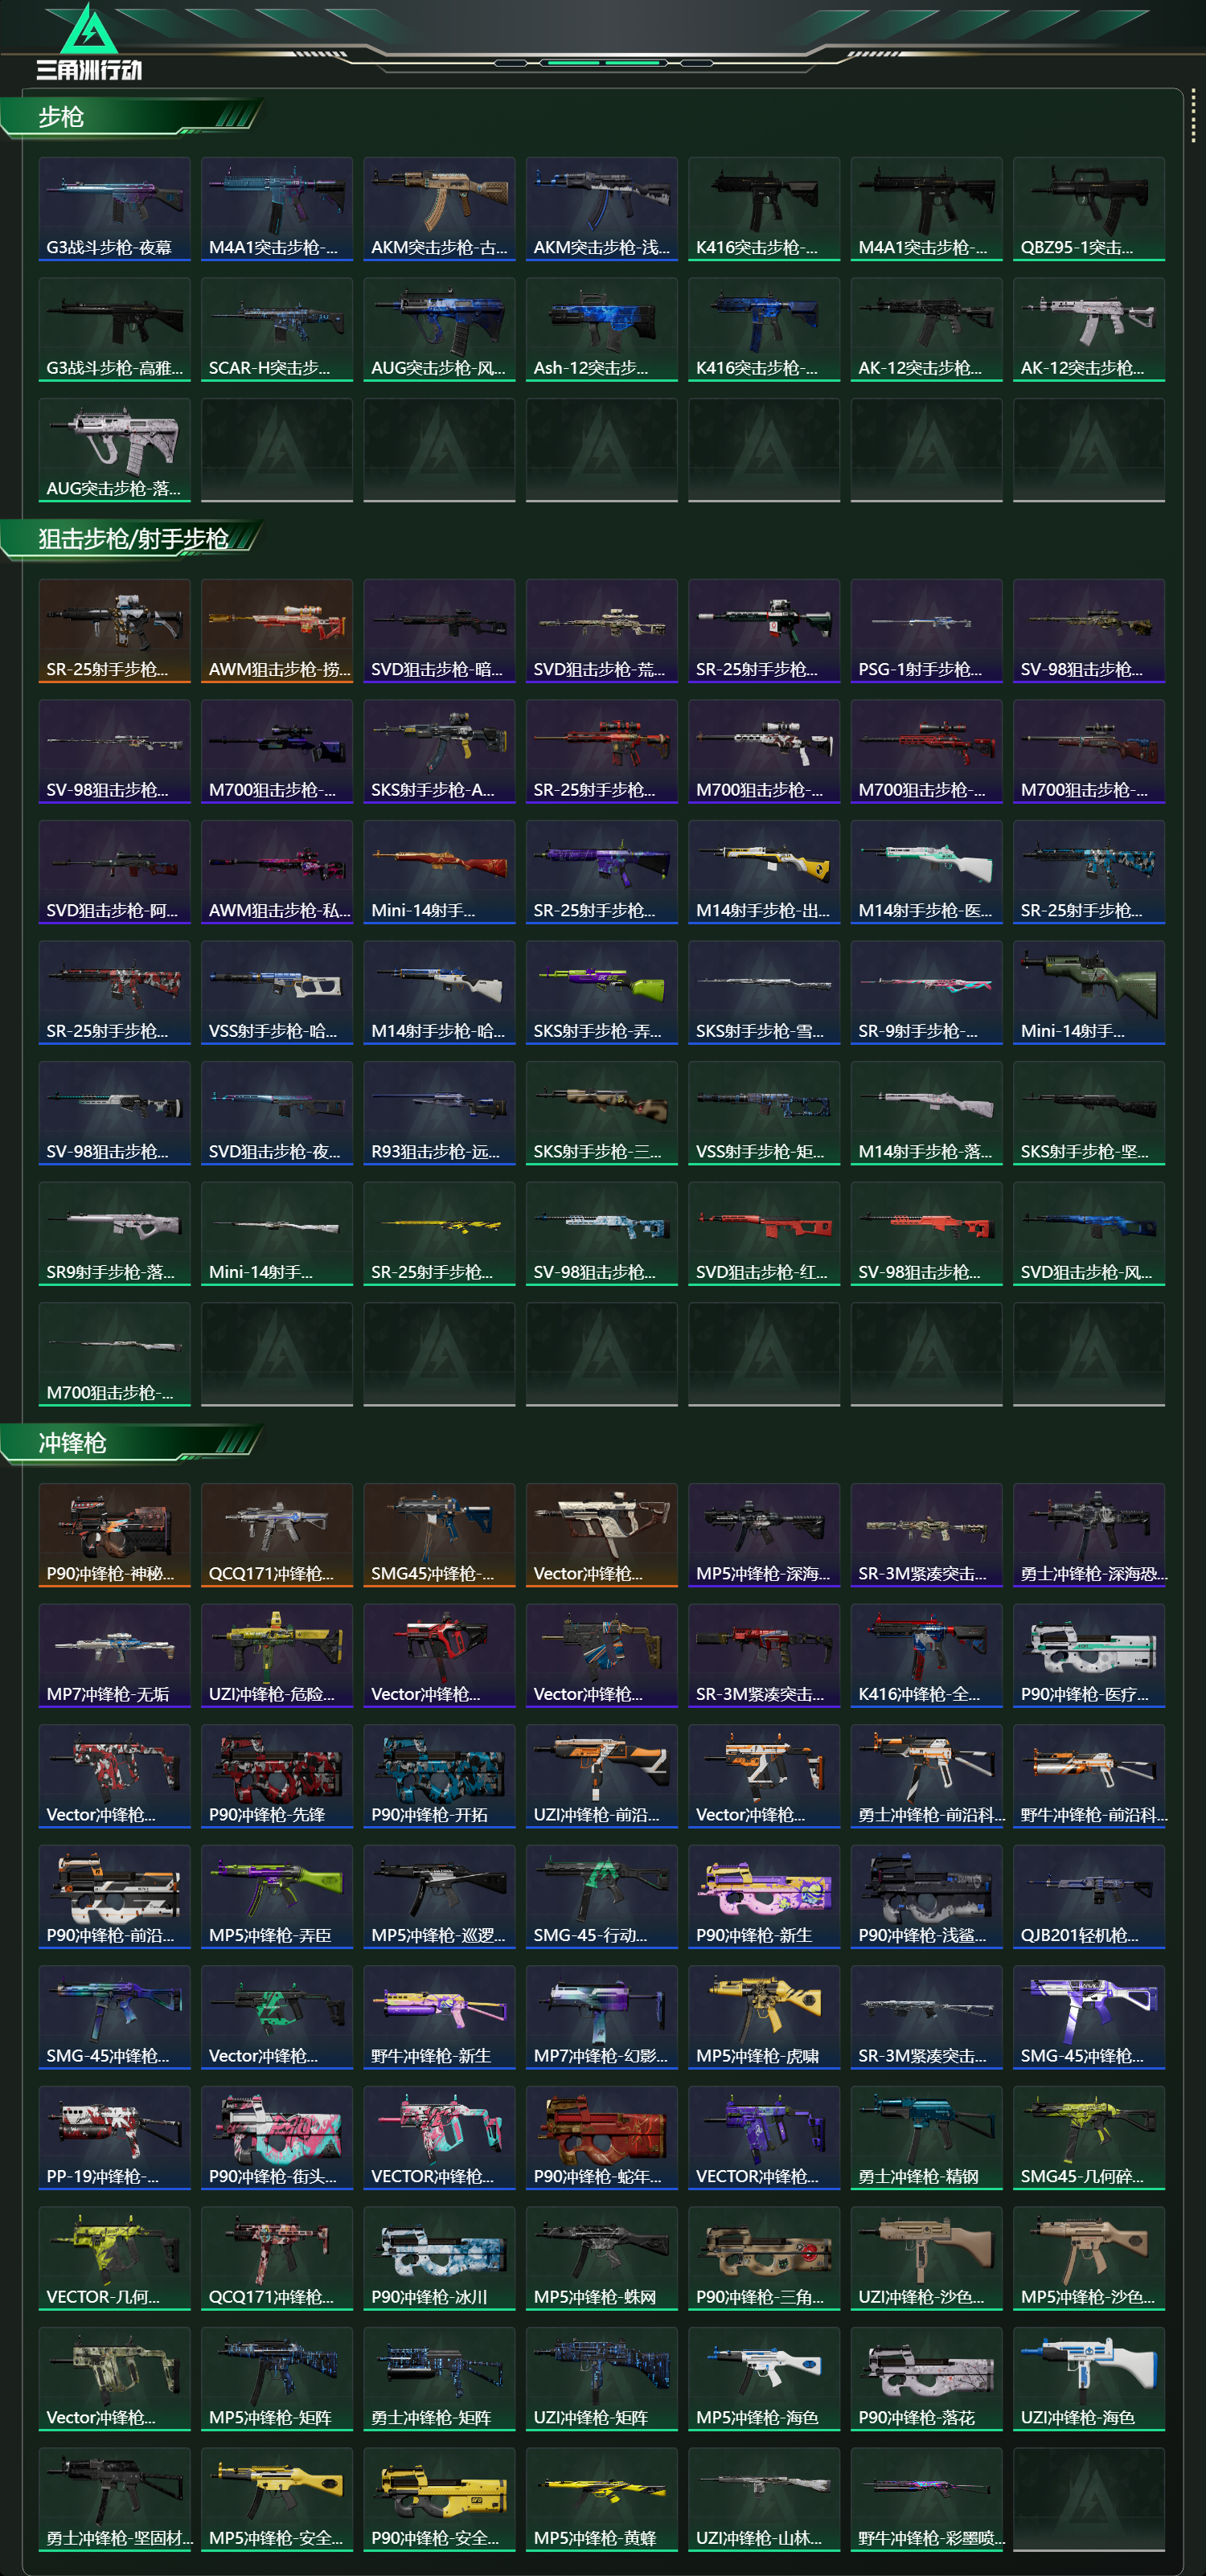This screenshot has width=1206, height=2576.
Task: Open the MP5冲锋枪-黄蜂 skin
Action: [602, 2500]
